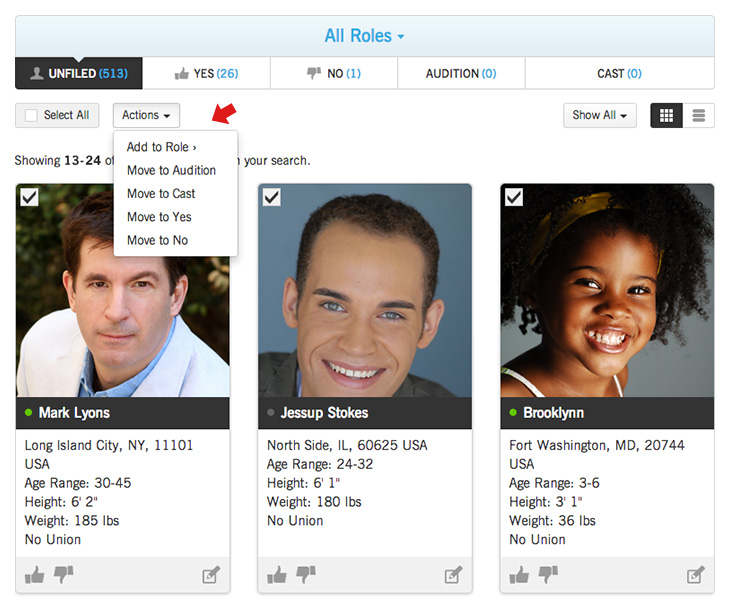
Task: Edit notes on Jessup Stokes card
Action: click(454, 575)
